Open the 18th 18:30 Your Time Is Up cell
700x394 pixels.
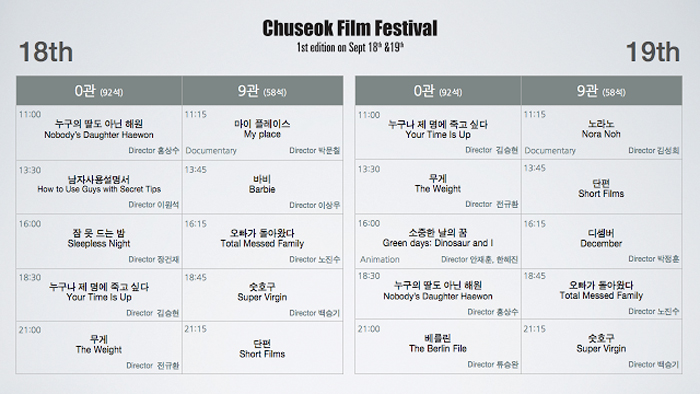tap(99, 294)
